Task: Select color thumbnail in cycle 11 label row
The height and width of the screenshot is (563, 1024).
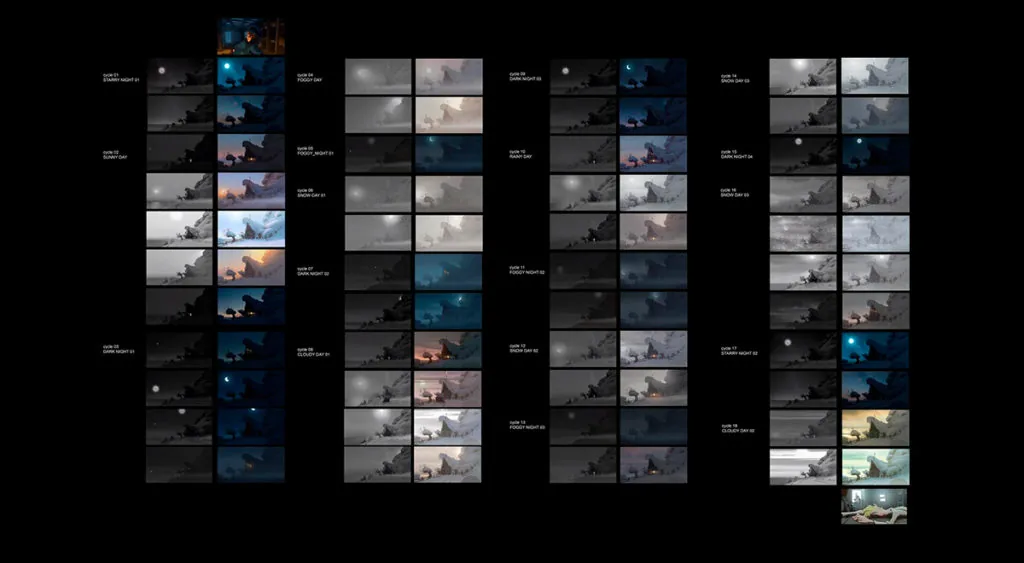Action: pos(653,271)
